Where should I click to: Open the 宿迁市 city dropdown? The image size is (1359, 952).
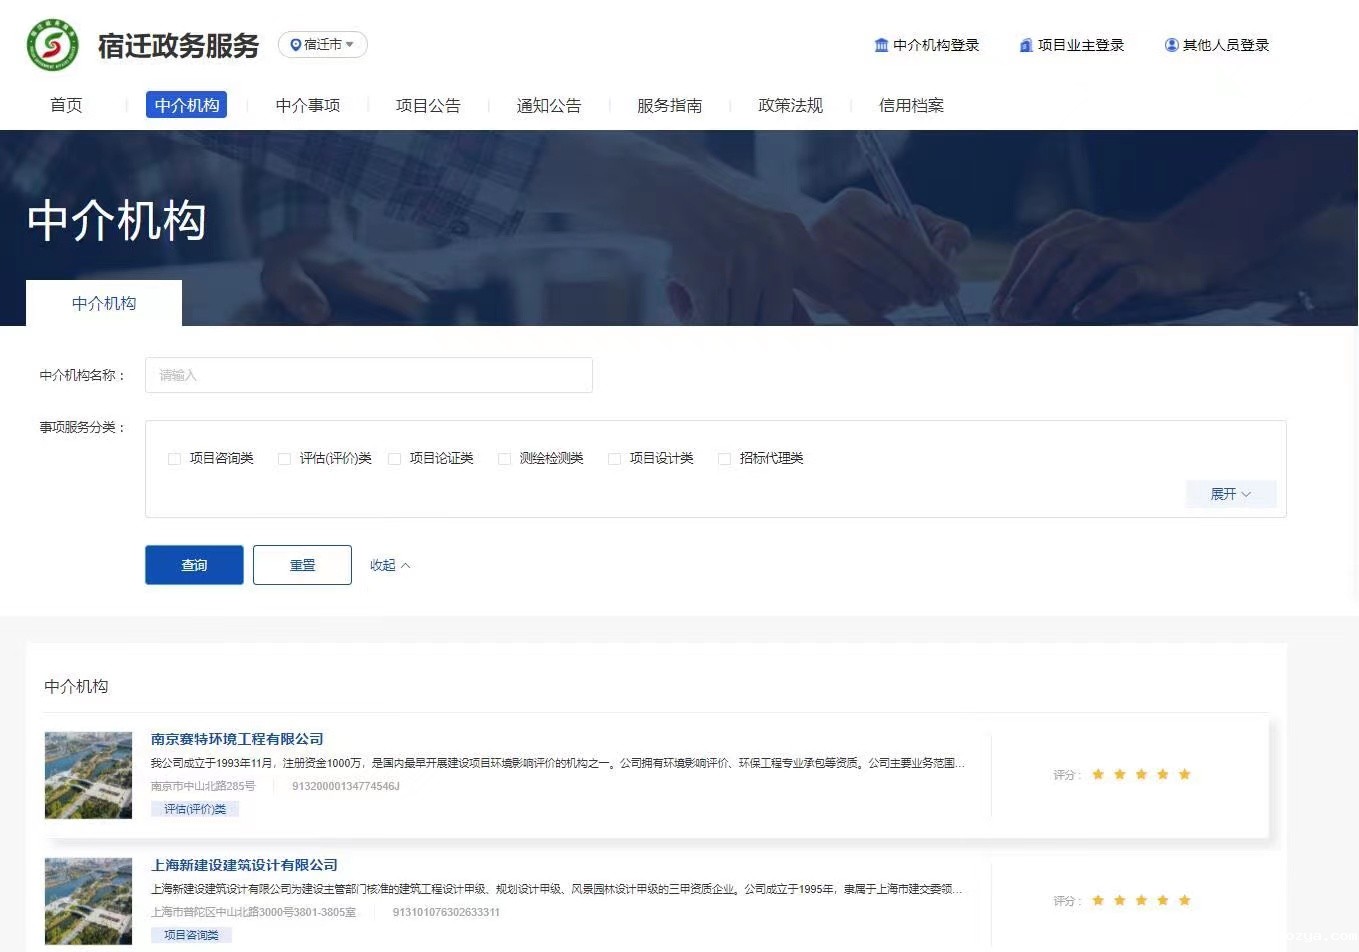point(323,45)
